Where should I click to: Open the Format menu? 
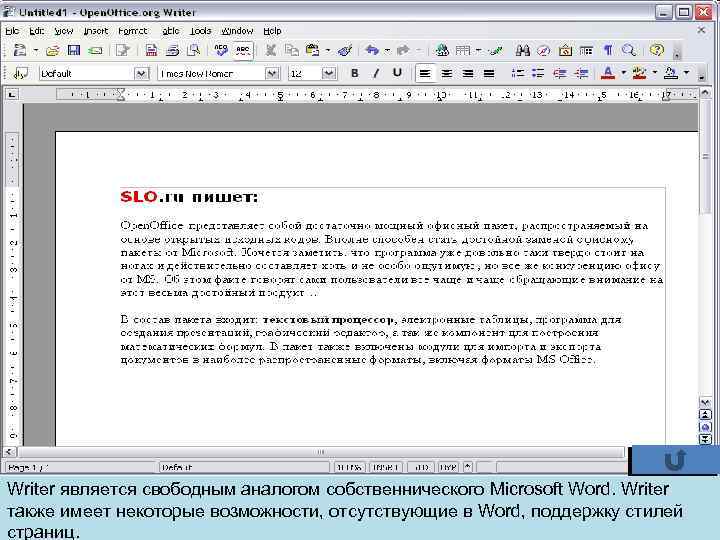pyautogui.click(x=133, y=31)
